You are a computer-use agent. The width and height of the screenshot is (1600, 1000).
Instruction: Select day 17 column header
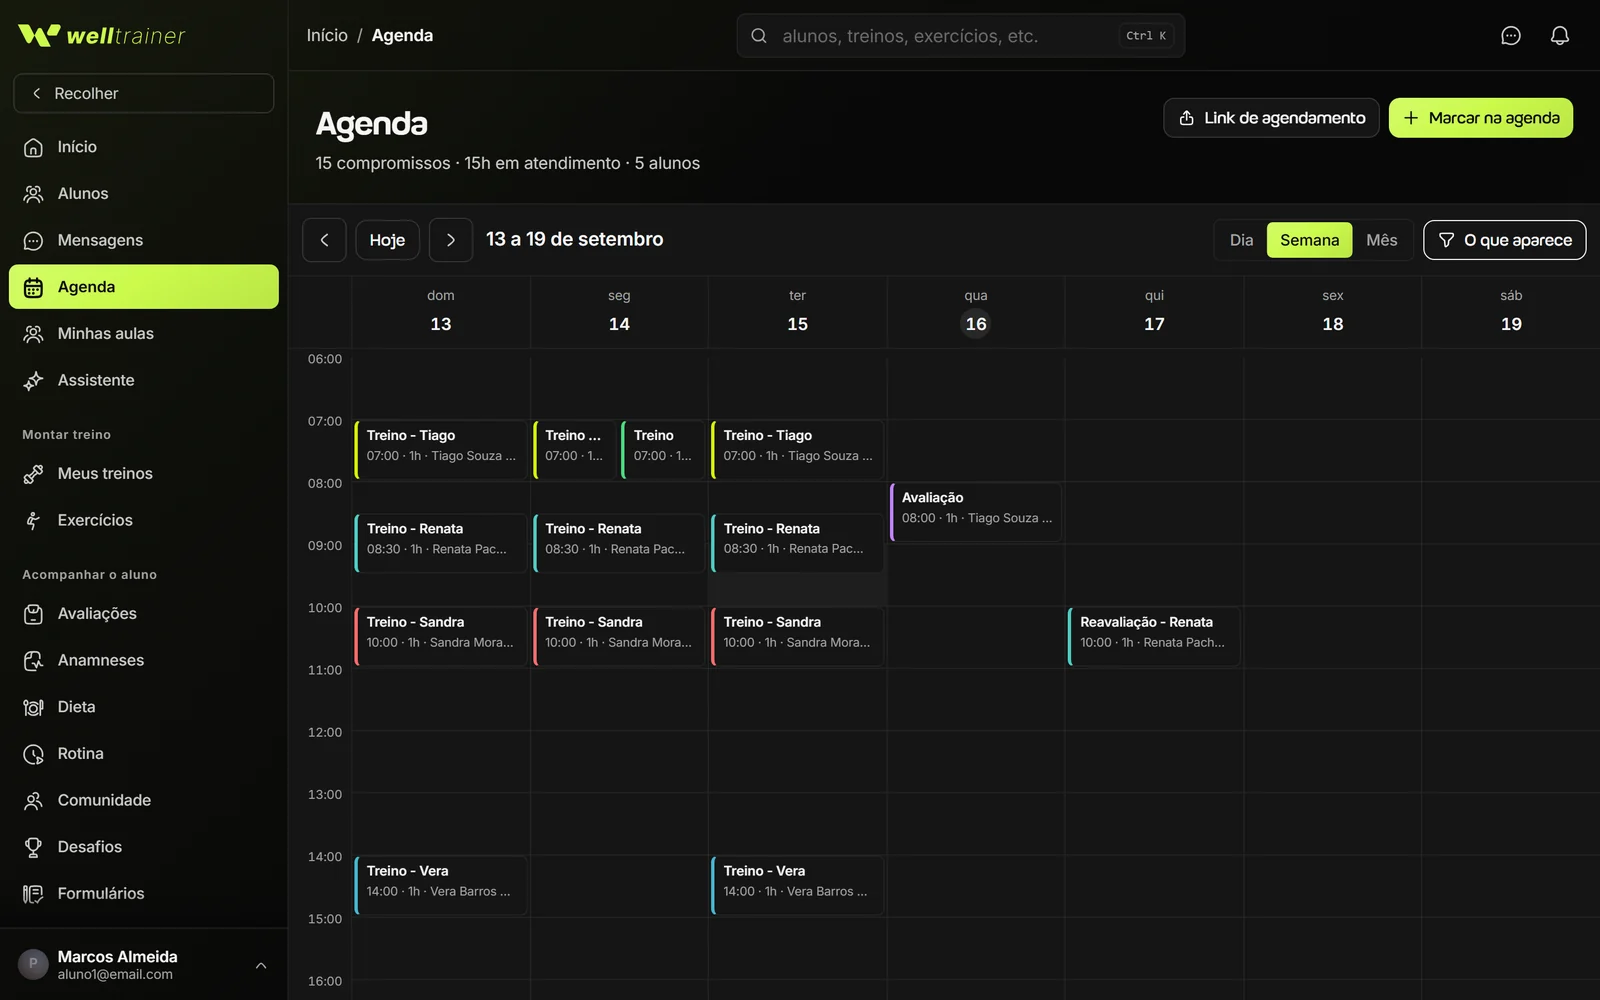click(1154, 312)
